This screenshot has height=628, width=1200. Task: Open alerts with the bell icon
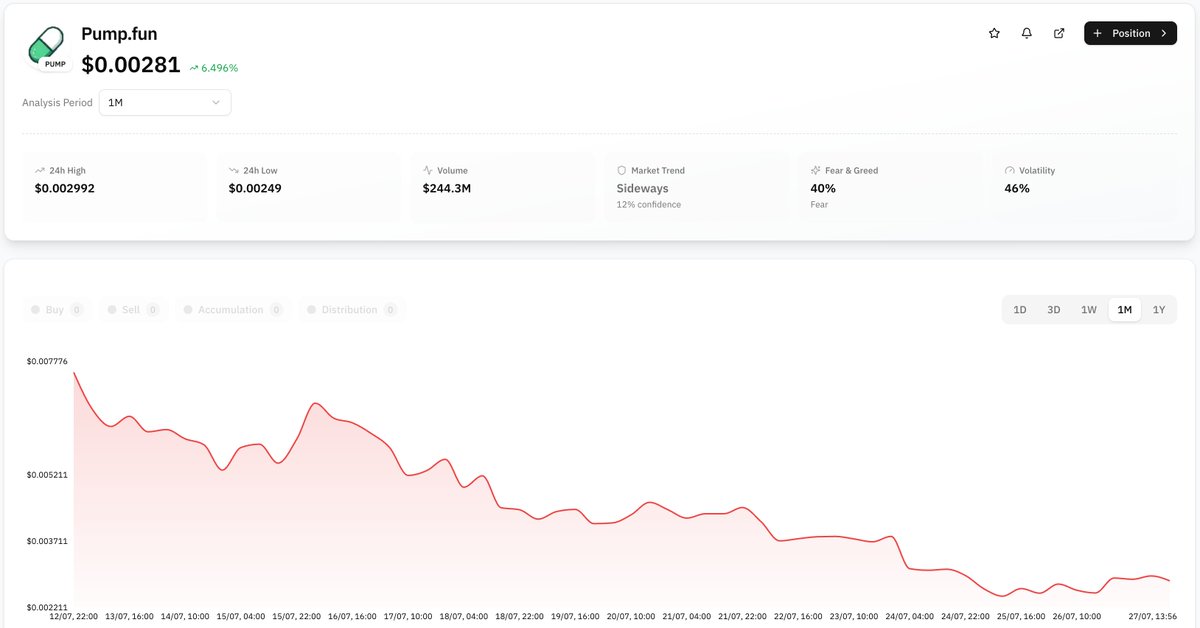coord(1027,33)
